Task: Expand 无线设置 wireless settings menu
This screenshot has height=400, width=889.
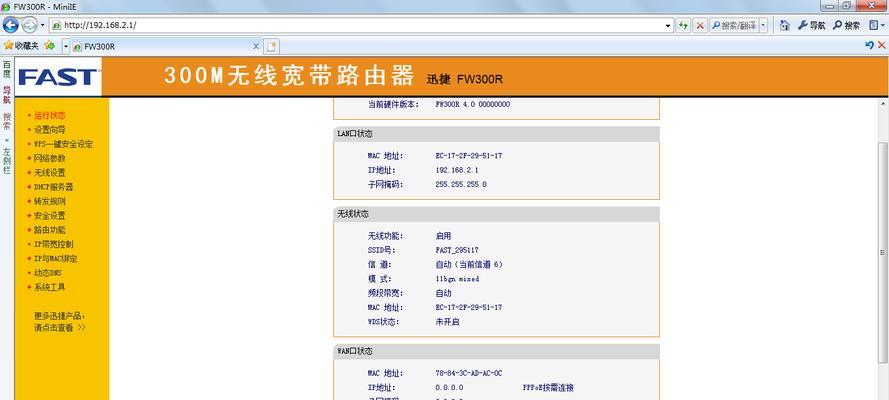Action: point(49,173)
